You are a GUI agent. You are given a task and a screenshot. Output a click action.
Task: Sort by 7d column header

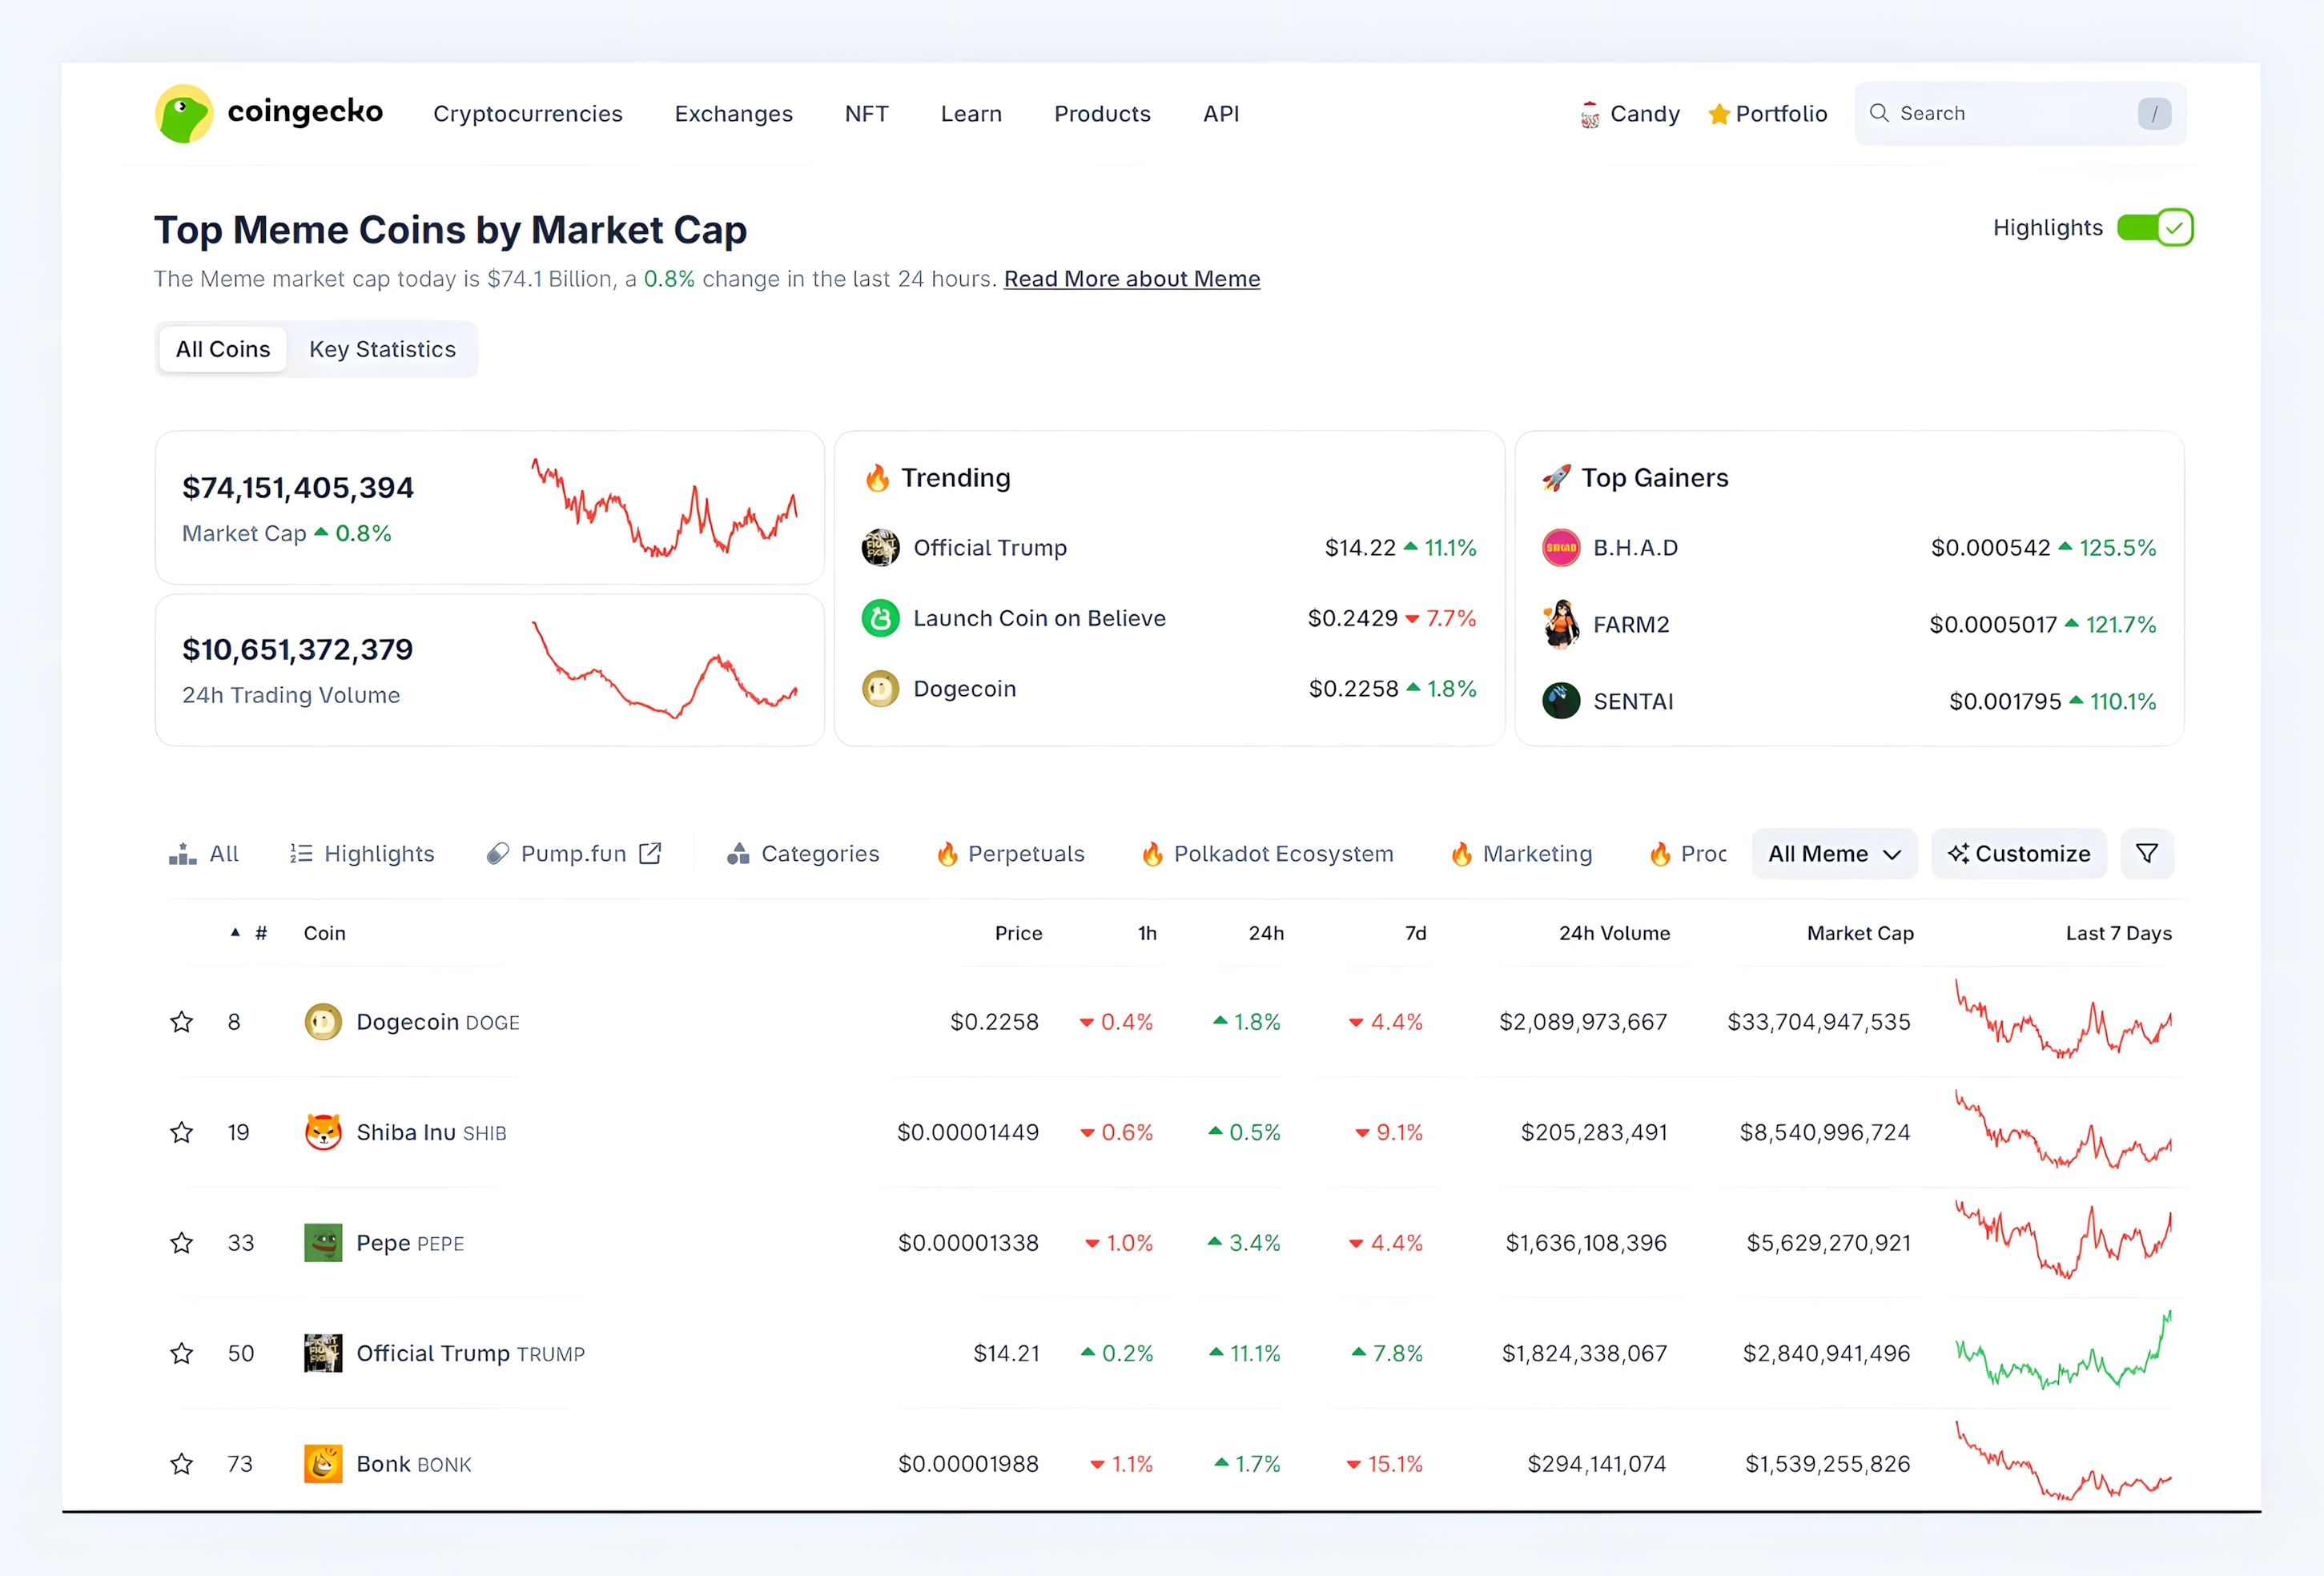point(1415,933)
